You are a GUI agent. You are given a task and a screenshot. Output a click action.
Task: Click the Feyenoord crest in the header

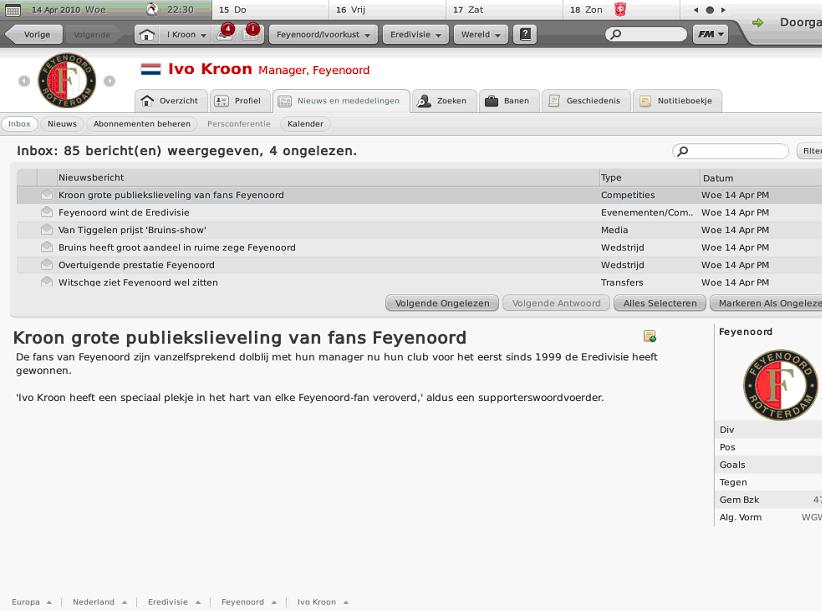pos(67,81)
